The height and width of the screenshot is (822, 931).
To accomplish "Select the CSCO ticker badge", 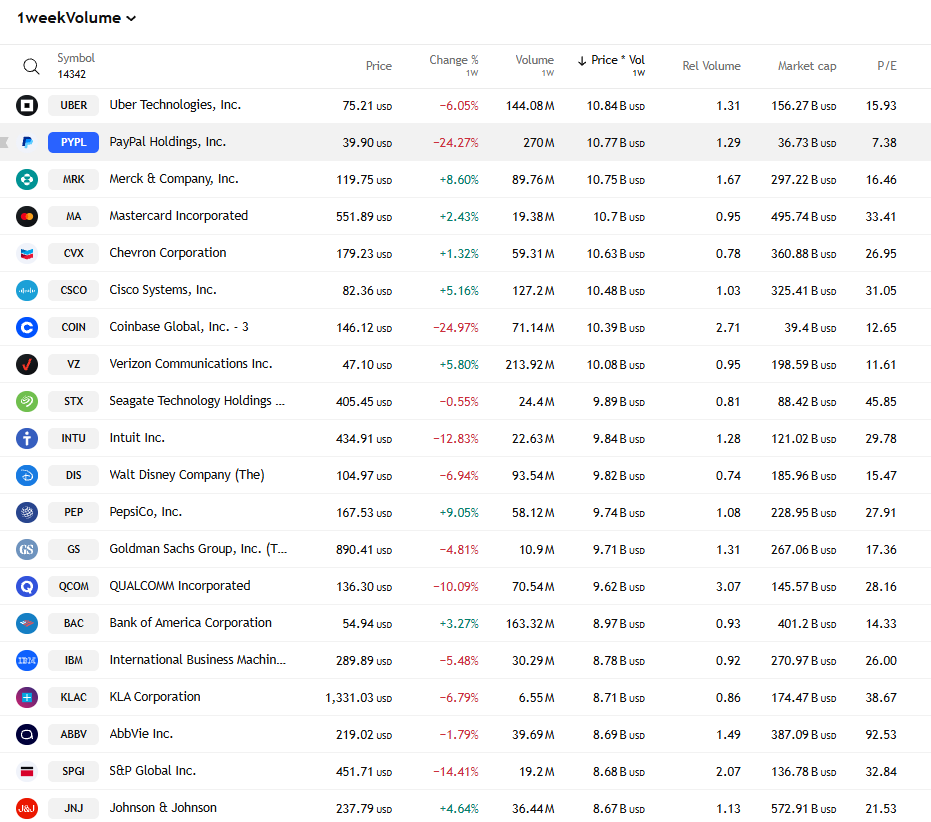I will pos(74,290).
